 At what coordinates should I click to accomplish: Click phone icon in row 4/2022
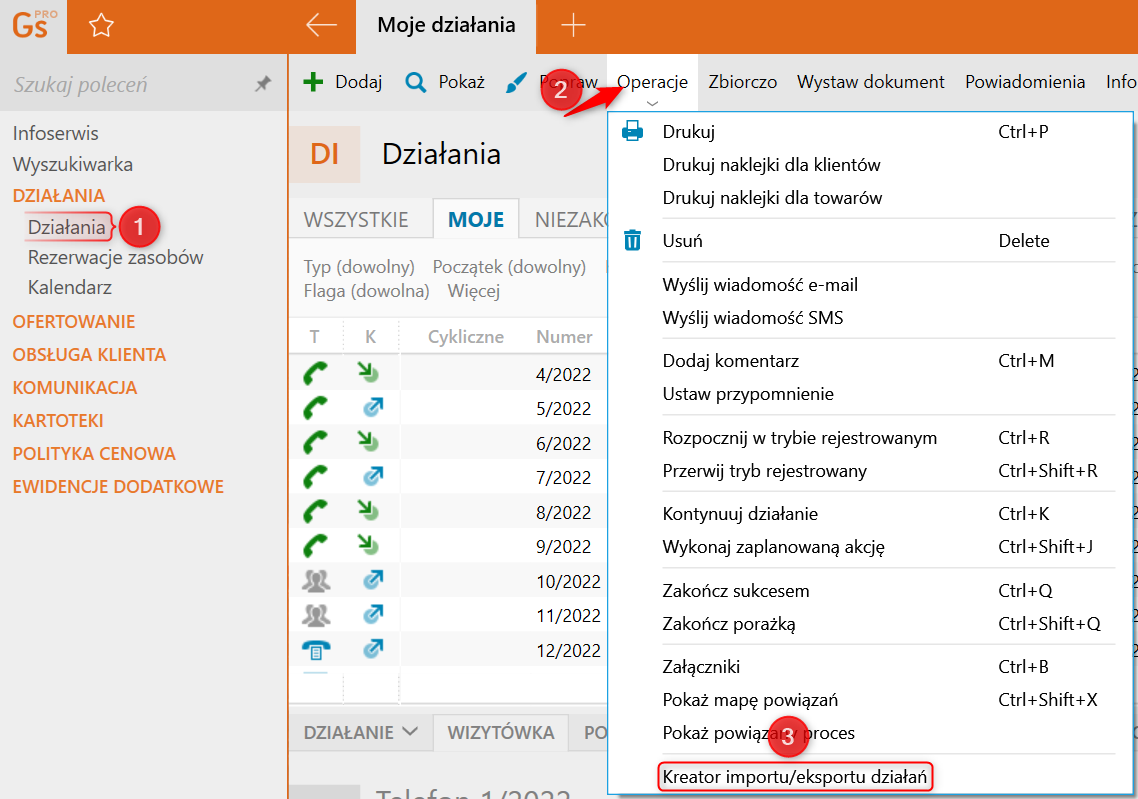(x=315, y=374)
